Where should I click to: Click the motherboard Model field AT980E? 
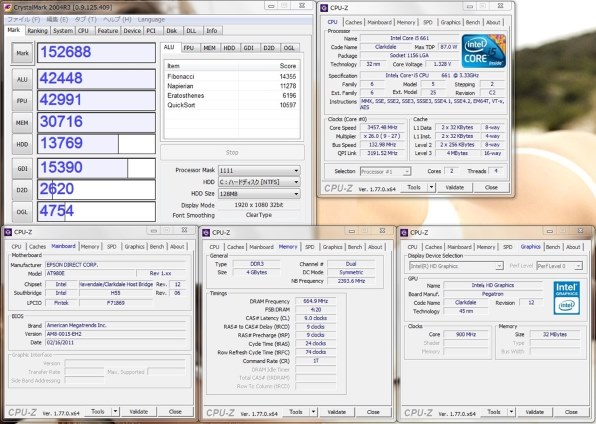pyautogui.click(x=90, y=273)
